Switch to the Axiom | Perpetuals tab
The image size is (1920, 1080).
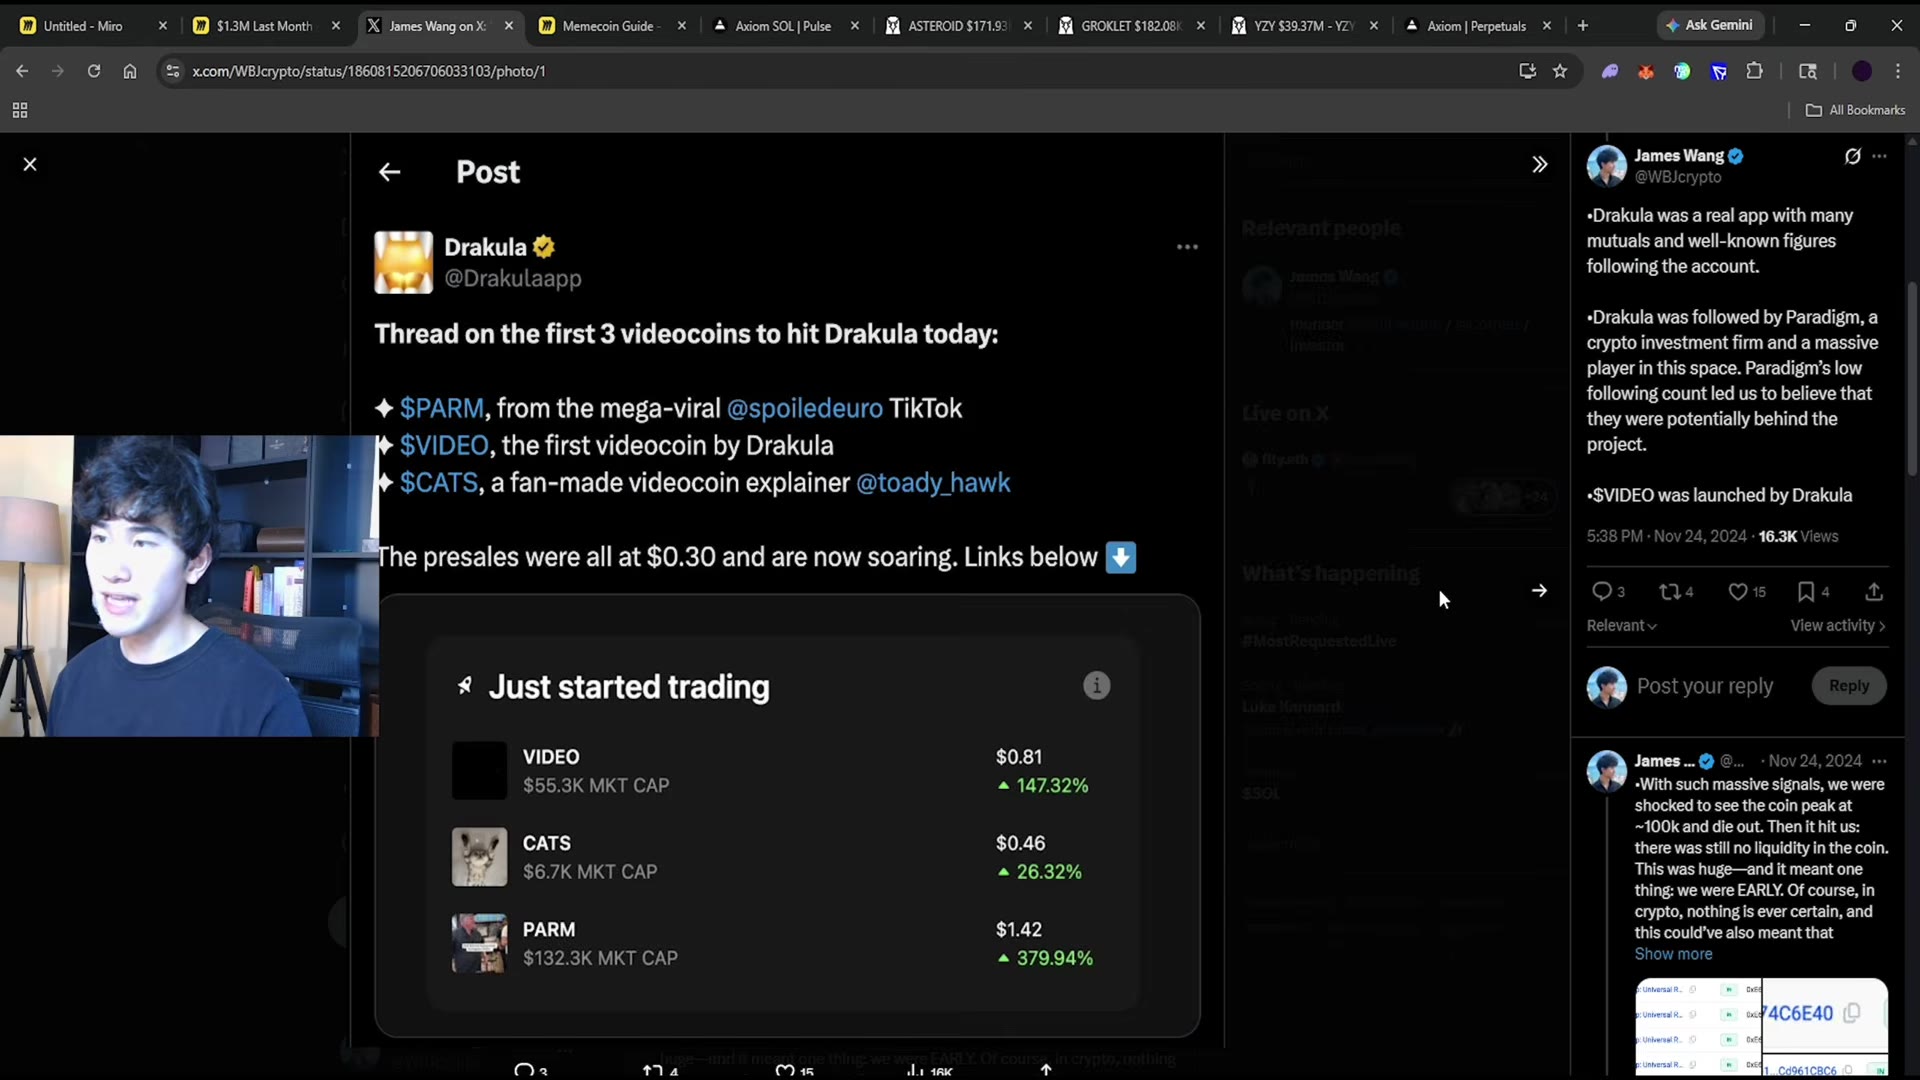coord(1476,26)
